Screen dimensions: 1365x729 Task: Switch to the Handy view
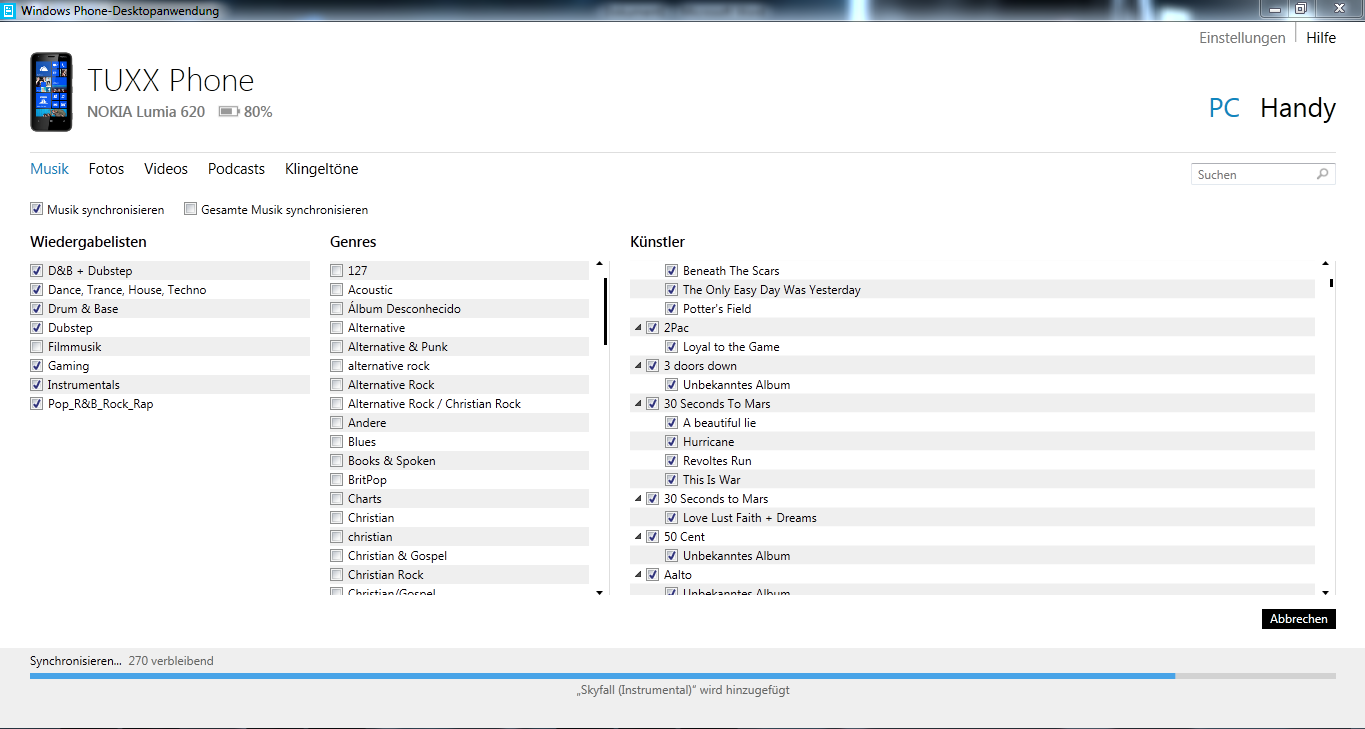(x=1298, y=108)
